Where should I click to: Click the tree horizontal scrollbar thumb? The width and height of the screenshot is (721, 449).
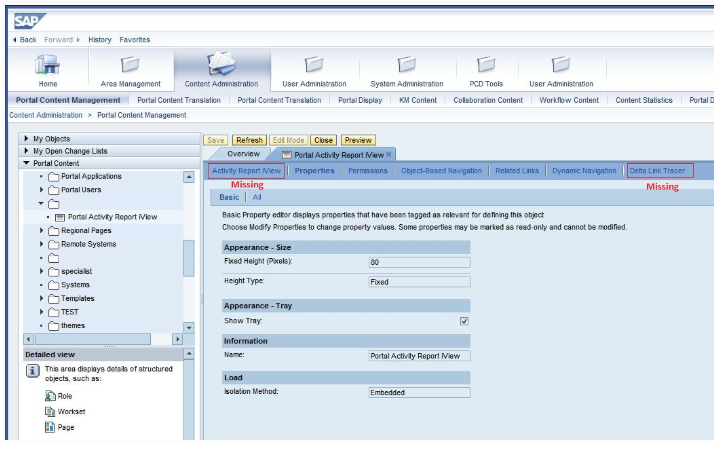tap(93, 340)
